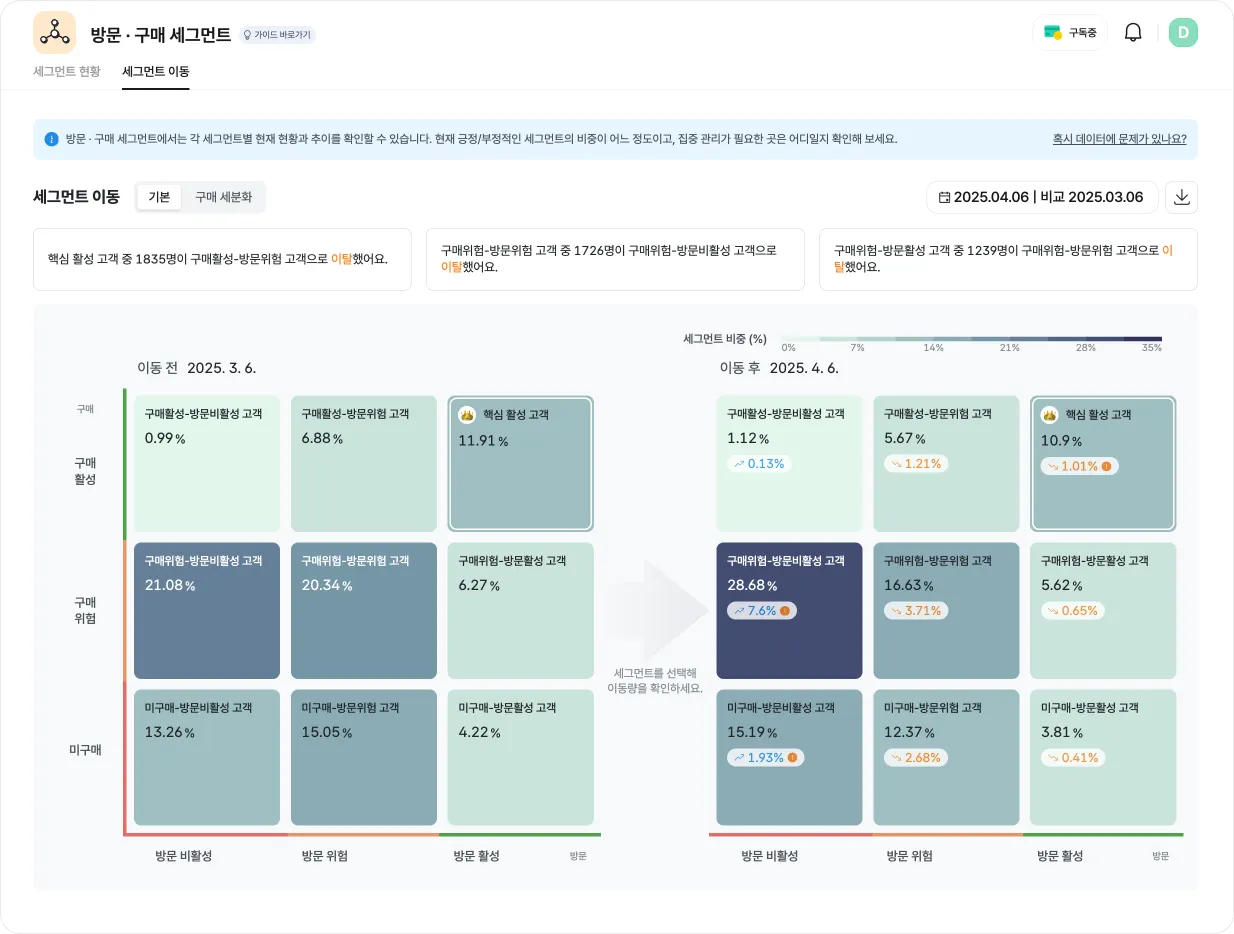Click 혹시 데이터에 문제가 있나요? link
Screen dimensions: 1234x934
tap(1119, 139)
